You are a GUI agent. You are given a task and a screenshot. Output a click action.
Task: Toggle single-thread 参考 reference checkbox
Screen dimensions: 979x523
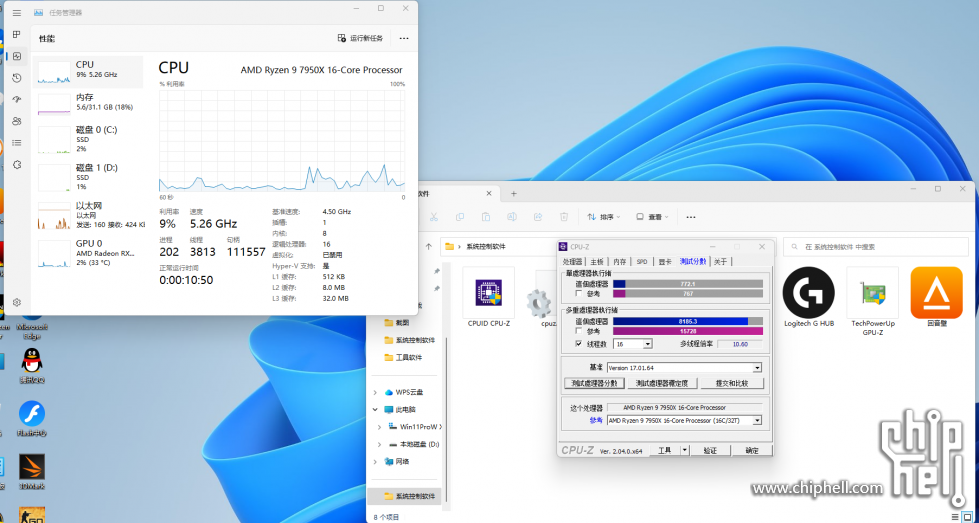(579, 293)
